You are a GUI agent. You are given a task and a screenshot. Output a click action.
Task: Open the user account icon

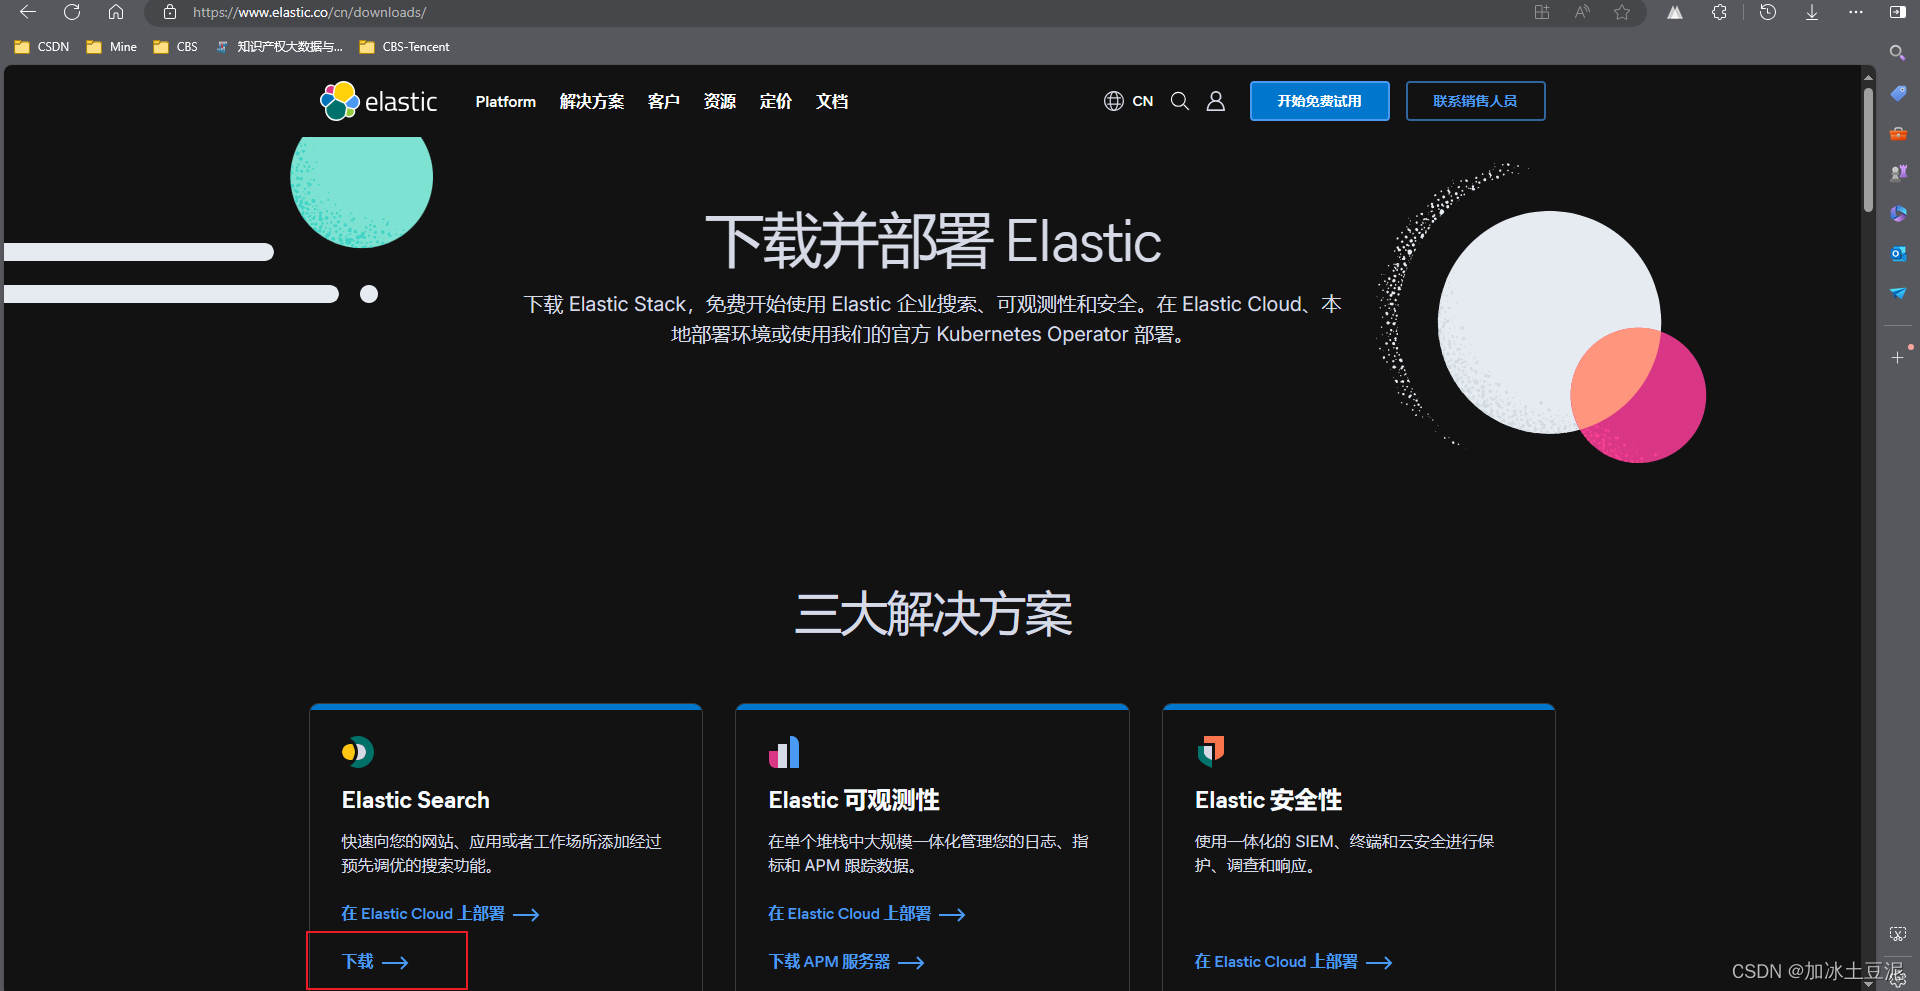pos(1216,101)
